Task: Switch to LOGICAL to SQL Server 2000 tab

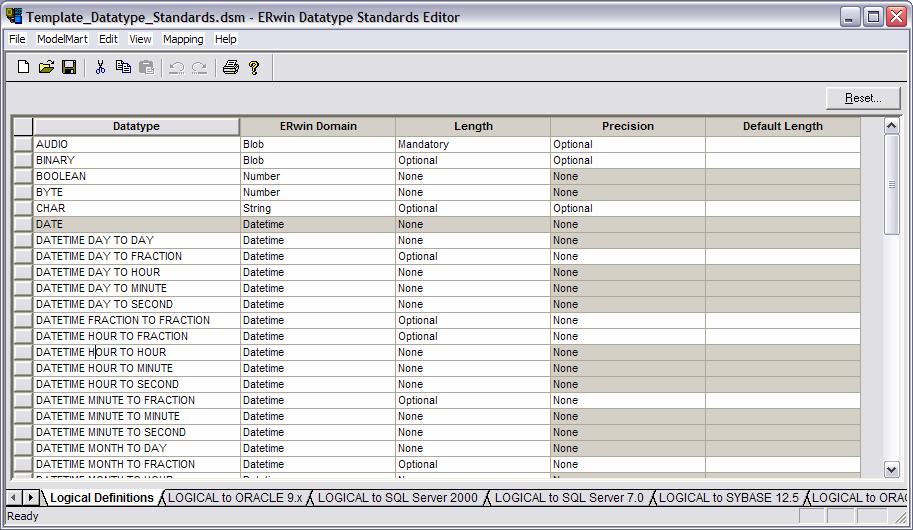Action: tap(397, 497)
